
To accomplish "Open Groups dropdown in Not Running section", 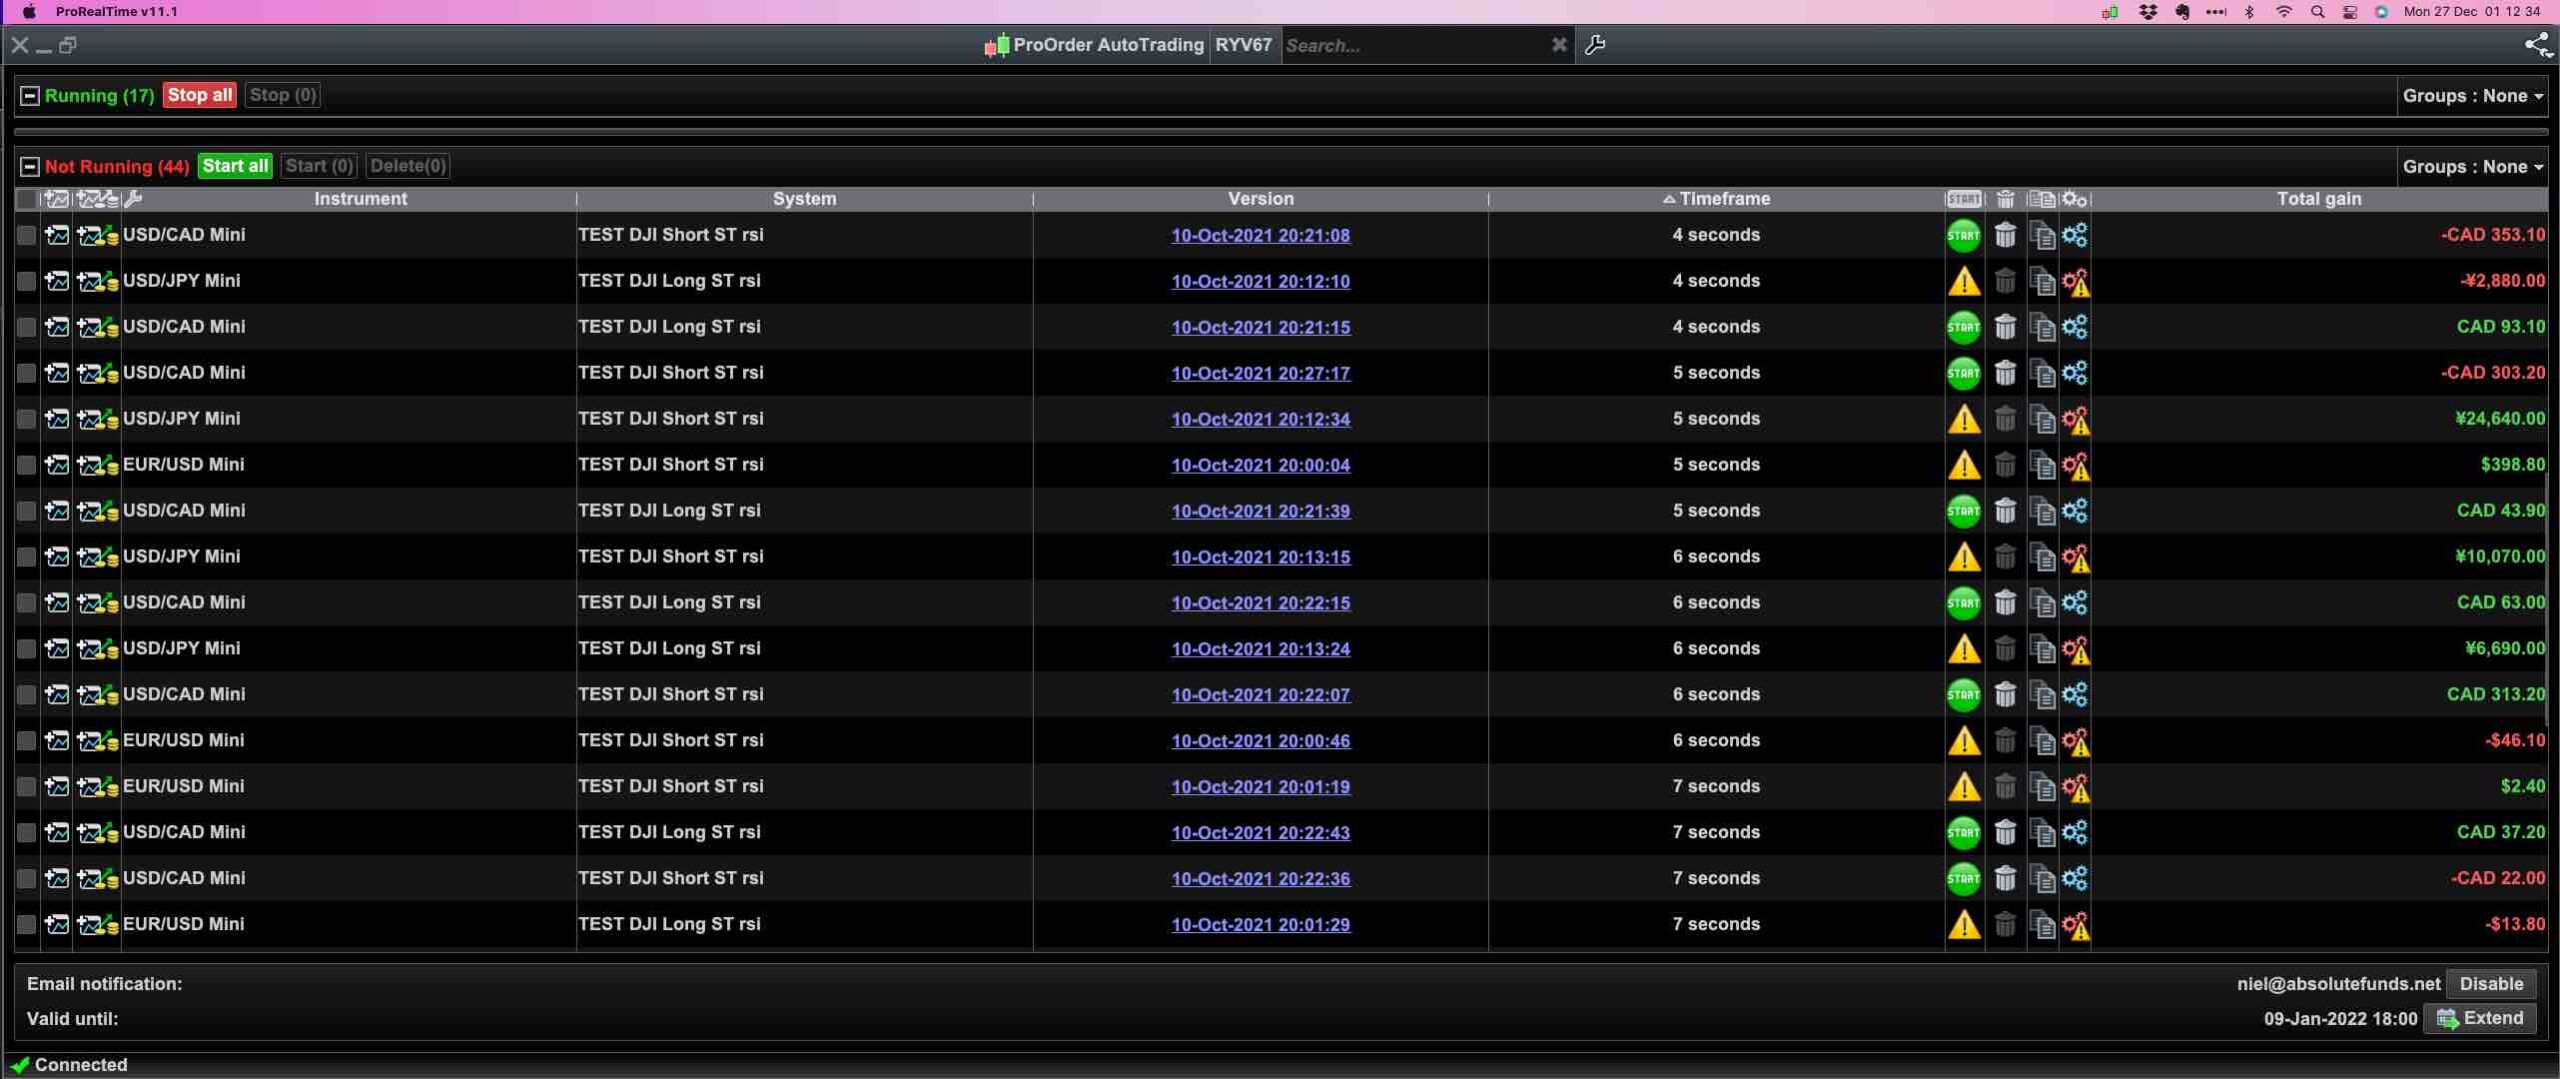I will click(2472, 167).
